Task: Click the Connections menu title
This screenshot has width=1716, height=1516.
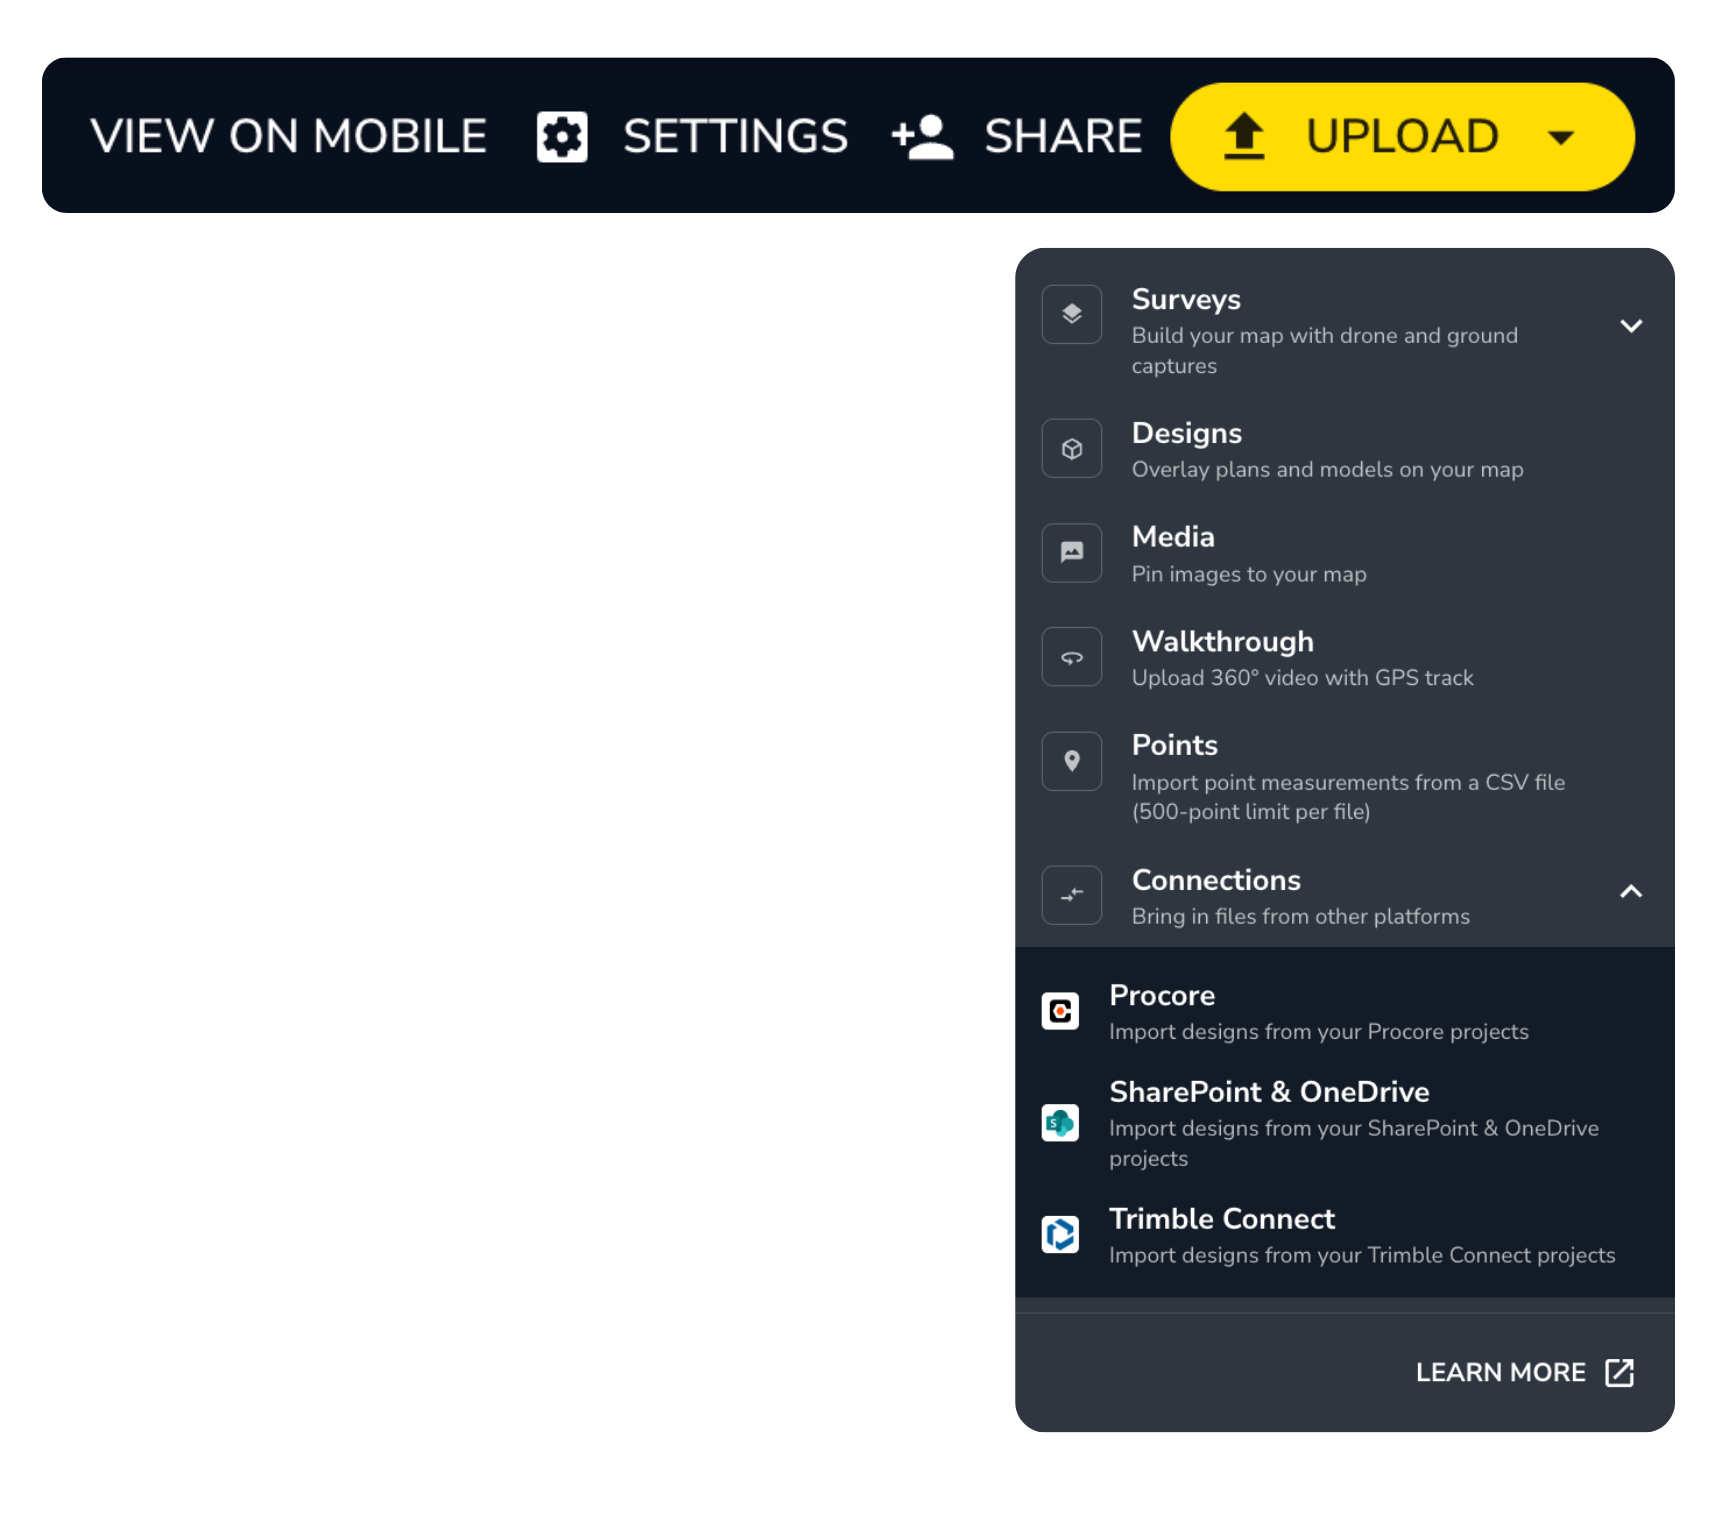Action: (x=1216, y=880)
